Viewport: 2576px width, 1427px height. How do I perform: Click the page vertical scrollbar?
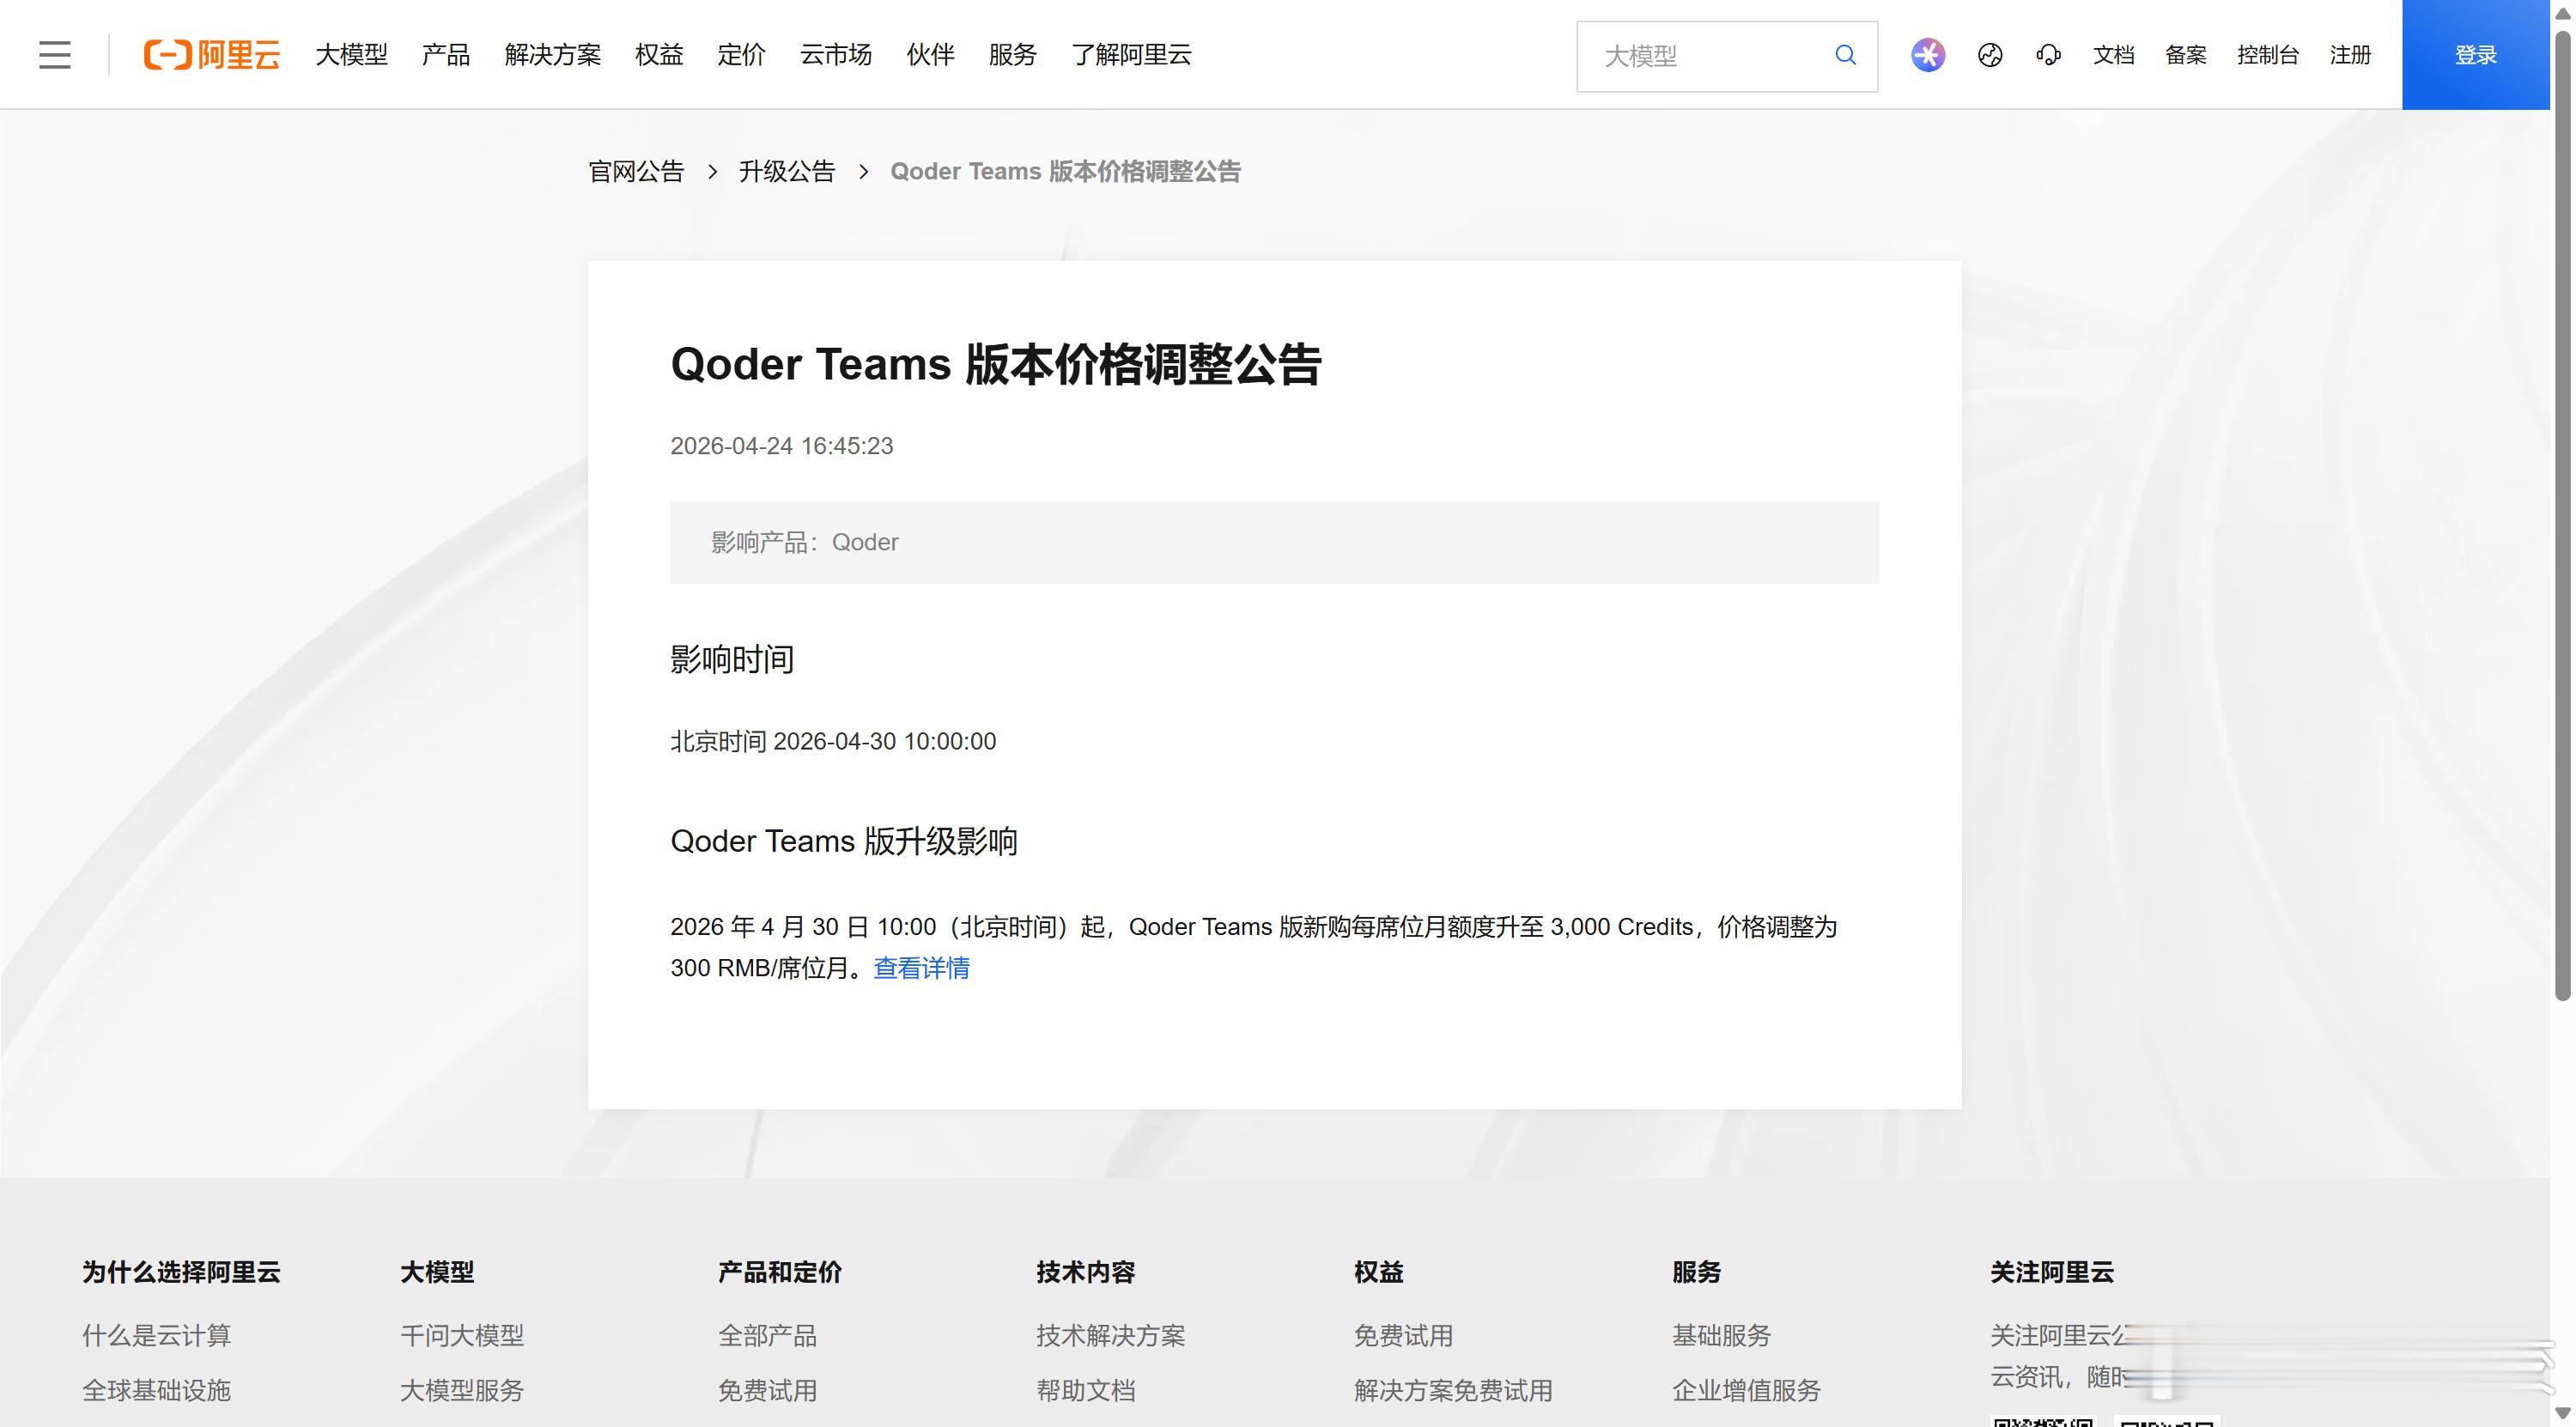[2562, 515]
